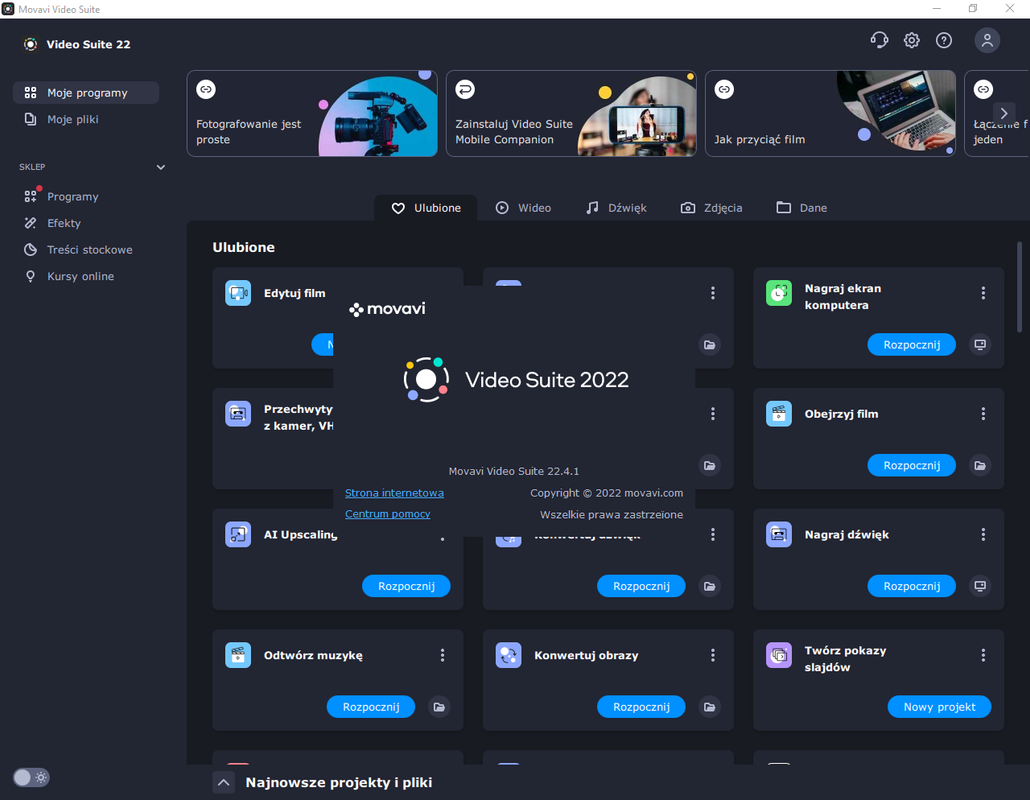Click the AI Upscaling app icon
This screenshot has height=800, width=1030.
pyautogui.click(x=238, y=534)
